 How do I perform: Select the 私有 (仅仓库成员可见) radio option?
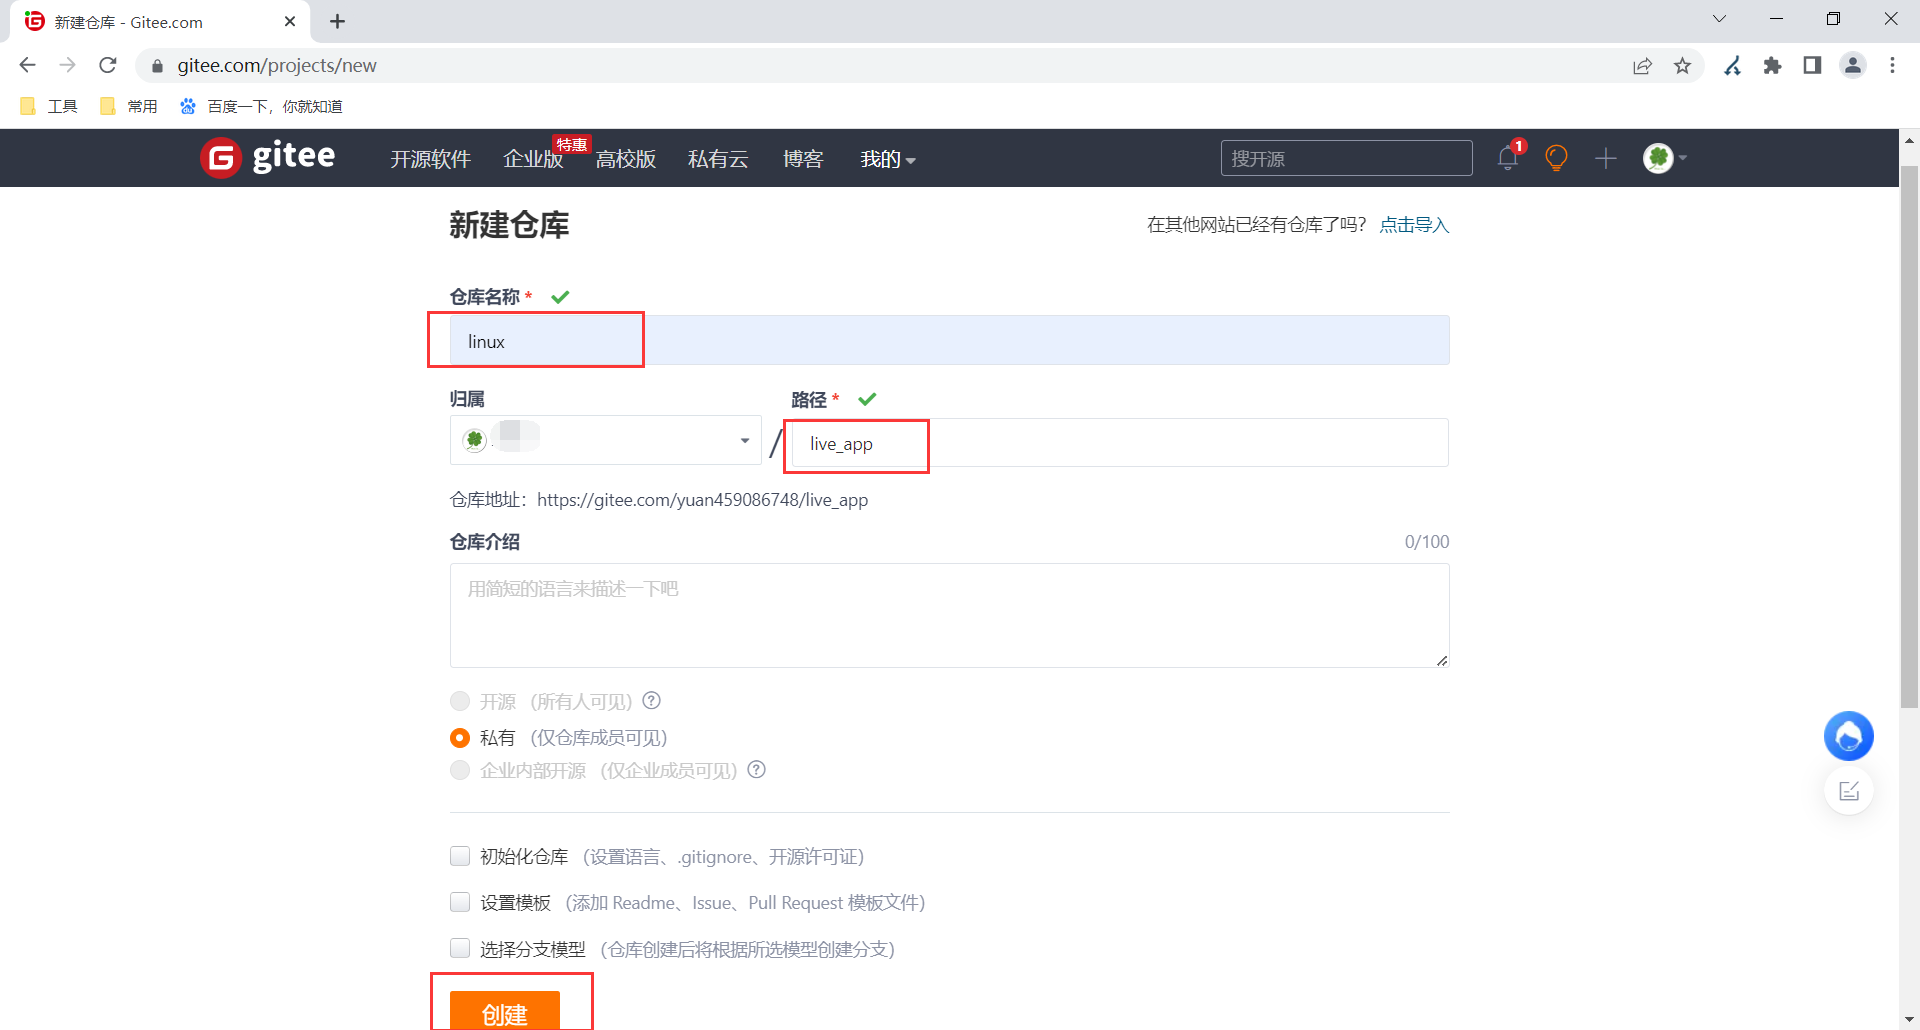(460, 738)
